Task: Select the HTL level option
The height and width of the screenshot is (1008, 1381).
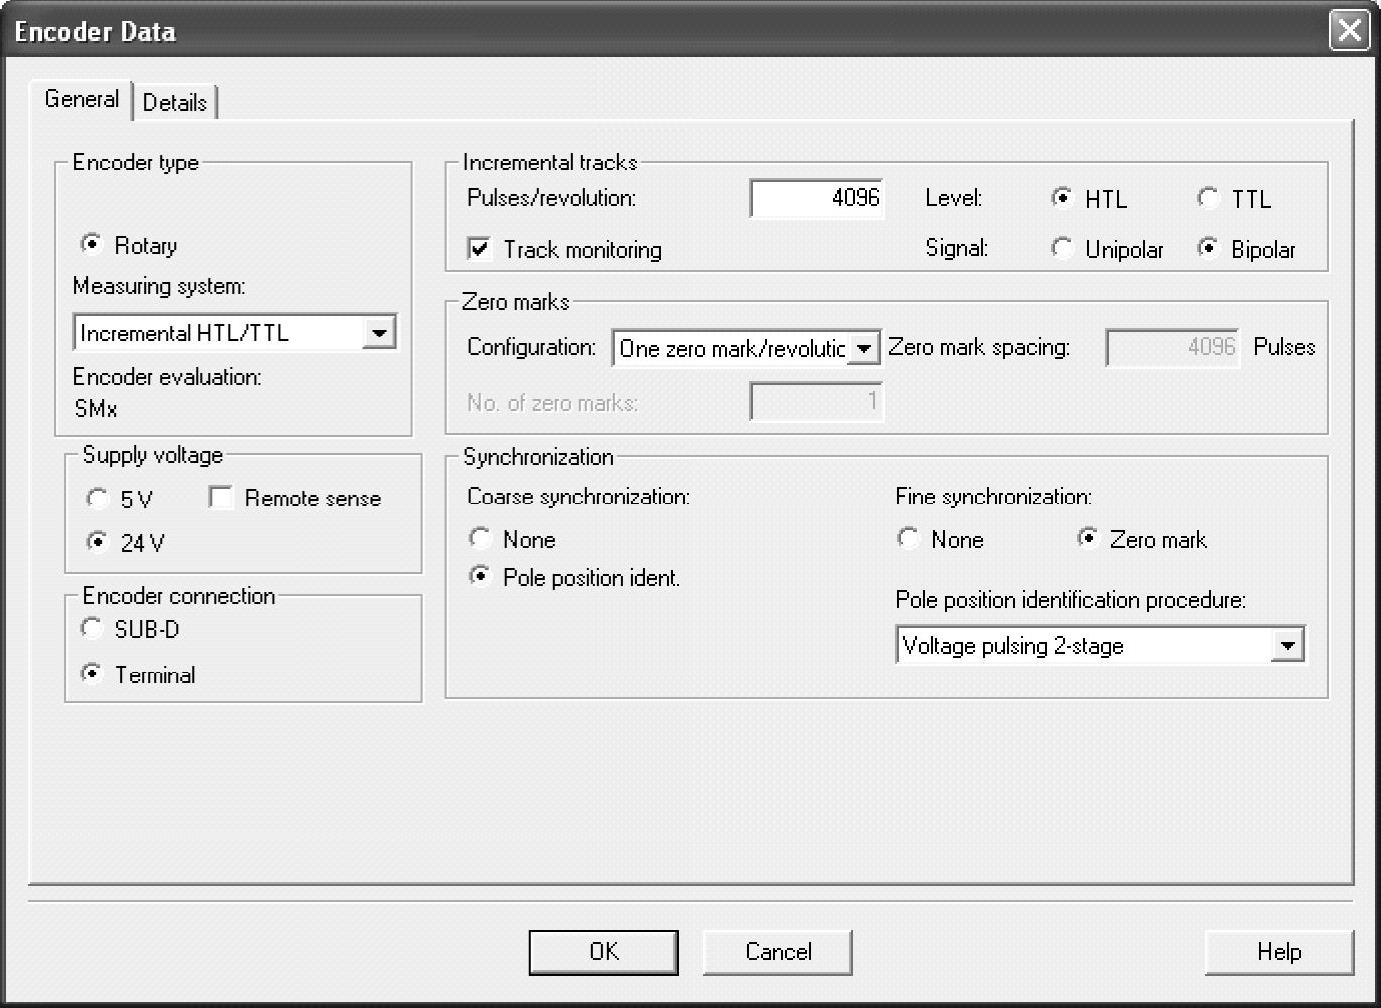Action: pos(1062,198)
